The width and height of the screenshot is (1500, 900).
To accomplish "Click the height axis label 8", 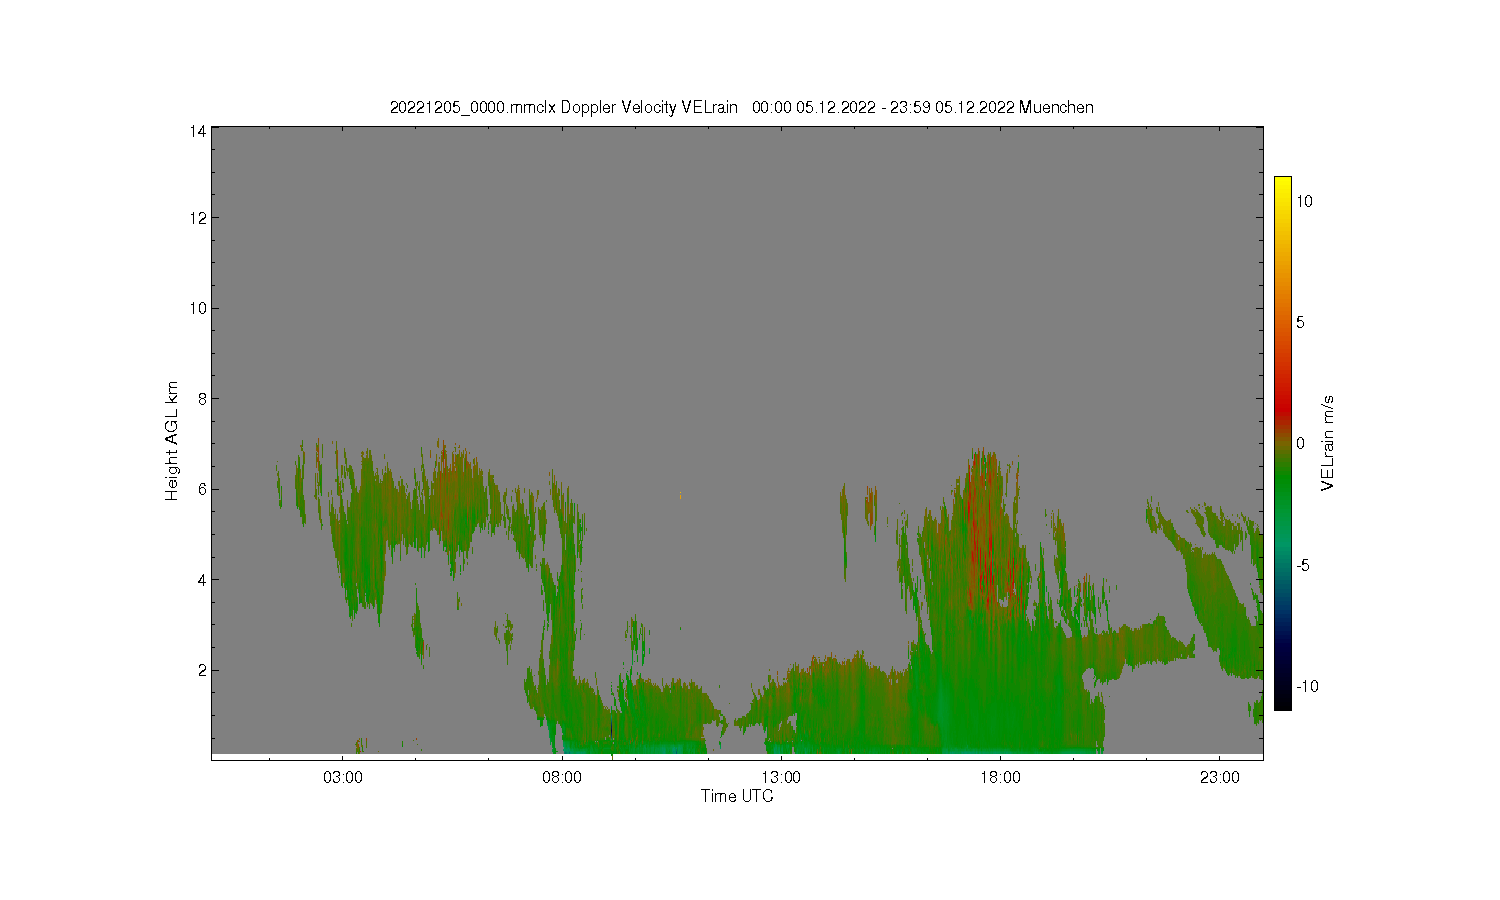I will (202, 399).
